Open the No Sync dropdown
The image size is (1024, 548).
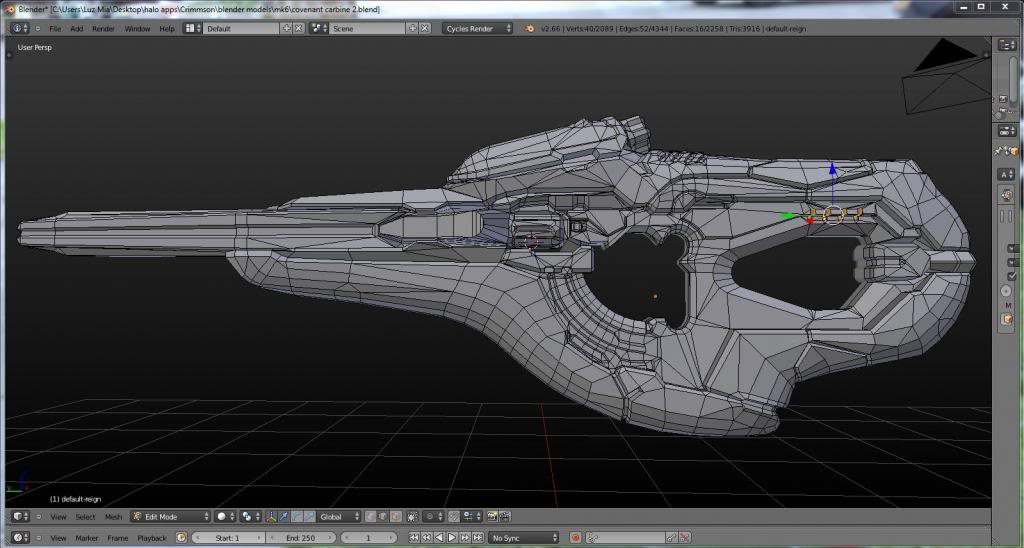(x=524, y=538)
